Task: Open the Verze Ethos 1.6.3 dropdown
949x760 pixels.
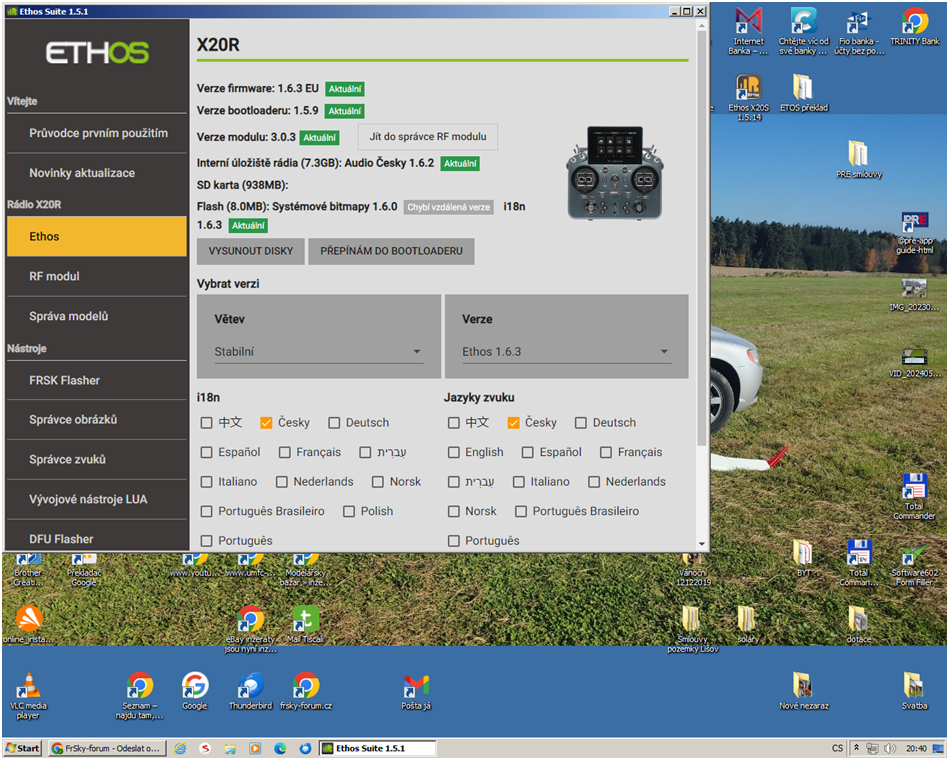Action: tap(565, 352)
